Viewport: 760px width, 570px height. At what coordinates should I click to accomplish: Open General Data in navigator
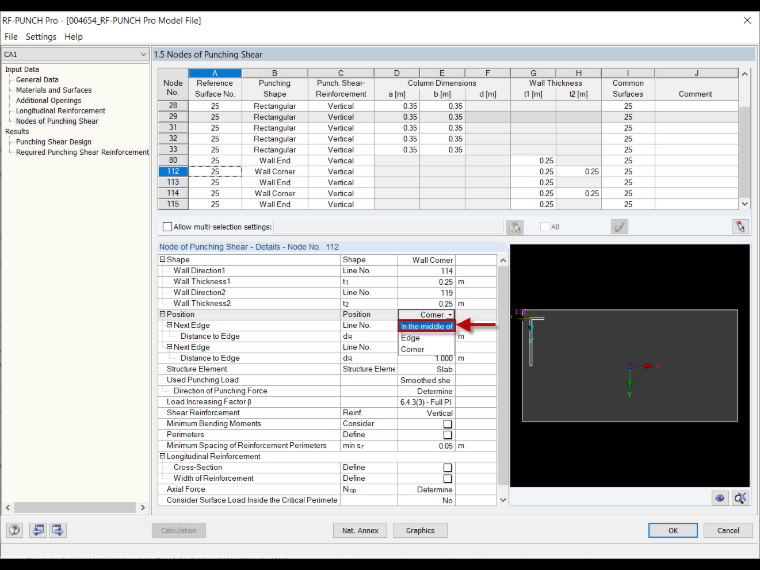point(37,79)
